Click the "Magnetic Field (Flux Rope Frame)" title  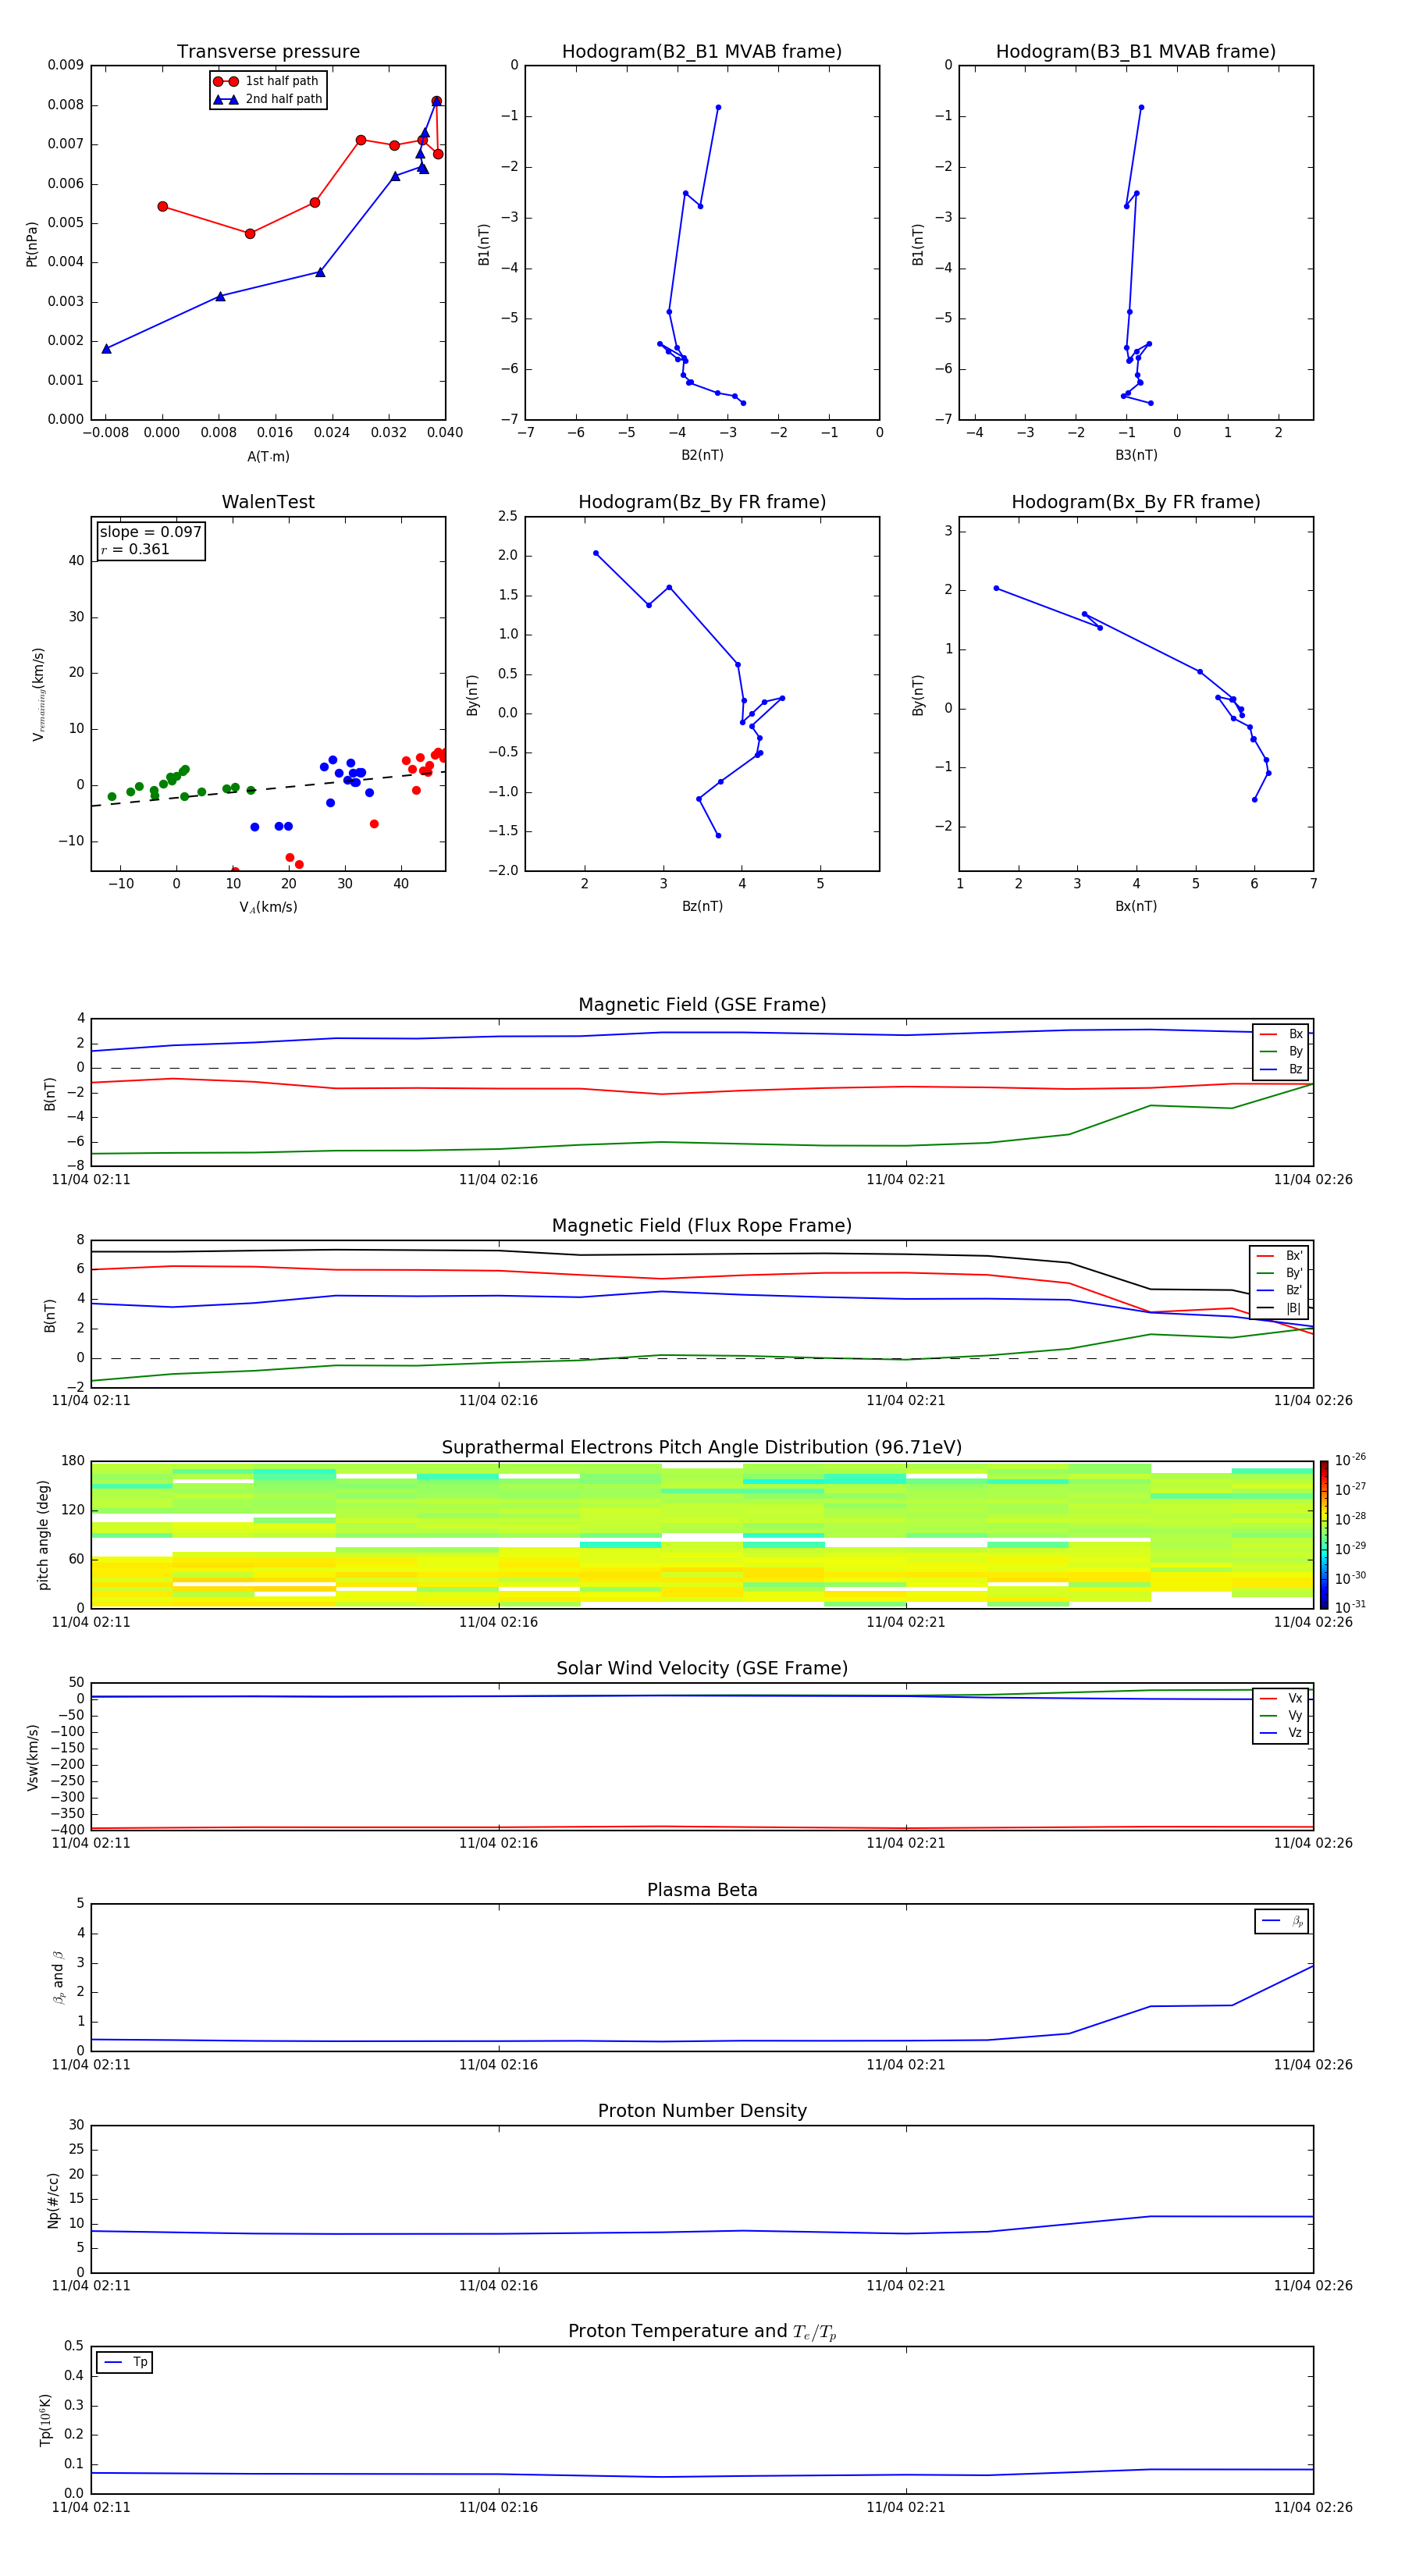coord(702,1225)
